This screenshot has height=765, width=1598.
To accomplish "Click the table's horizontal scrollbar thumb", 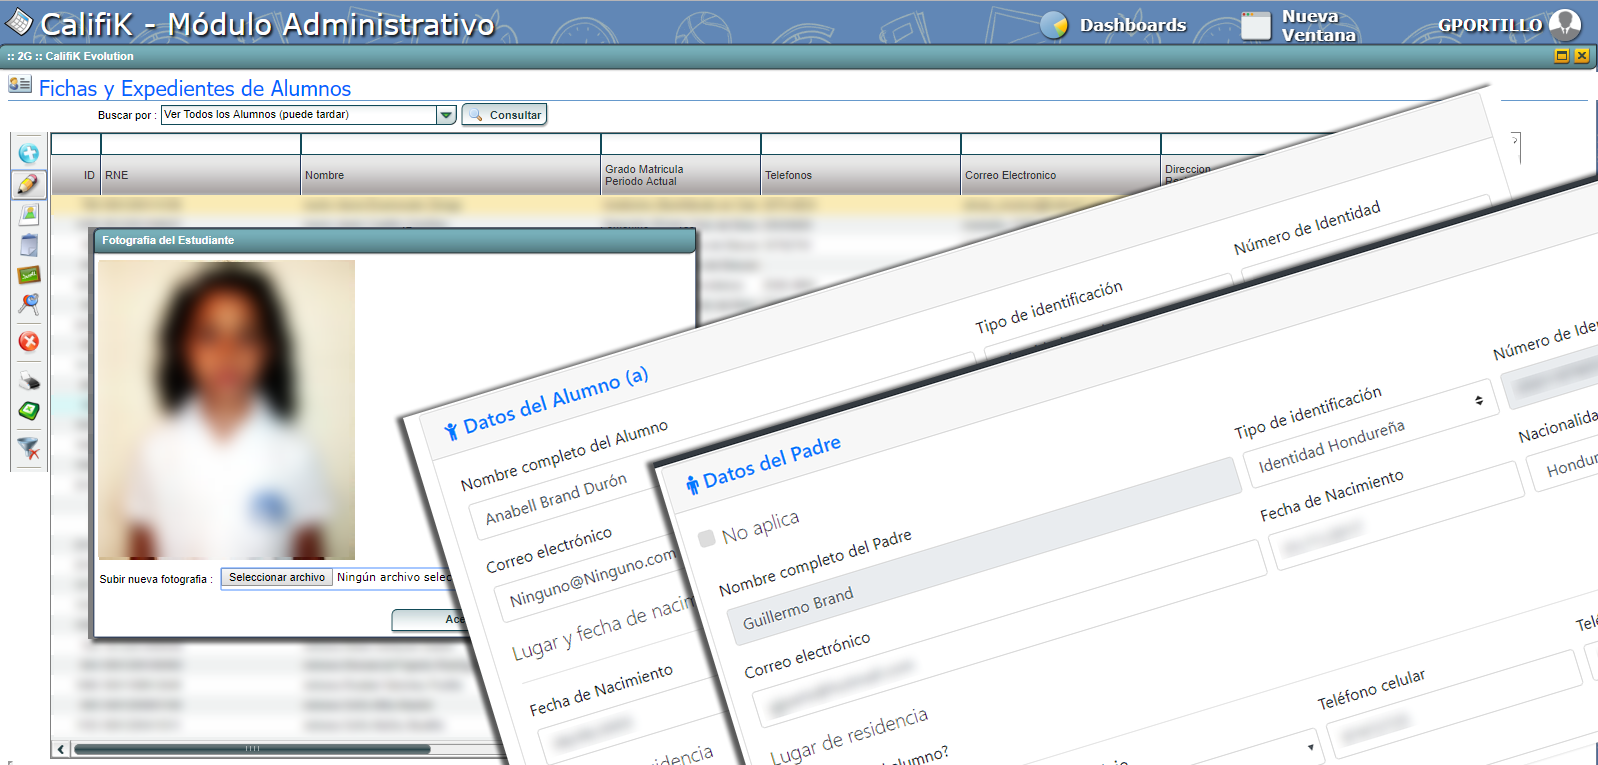I will click(x=252, y=749).
